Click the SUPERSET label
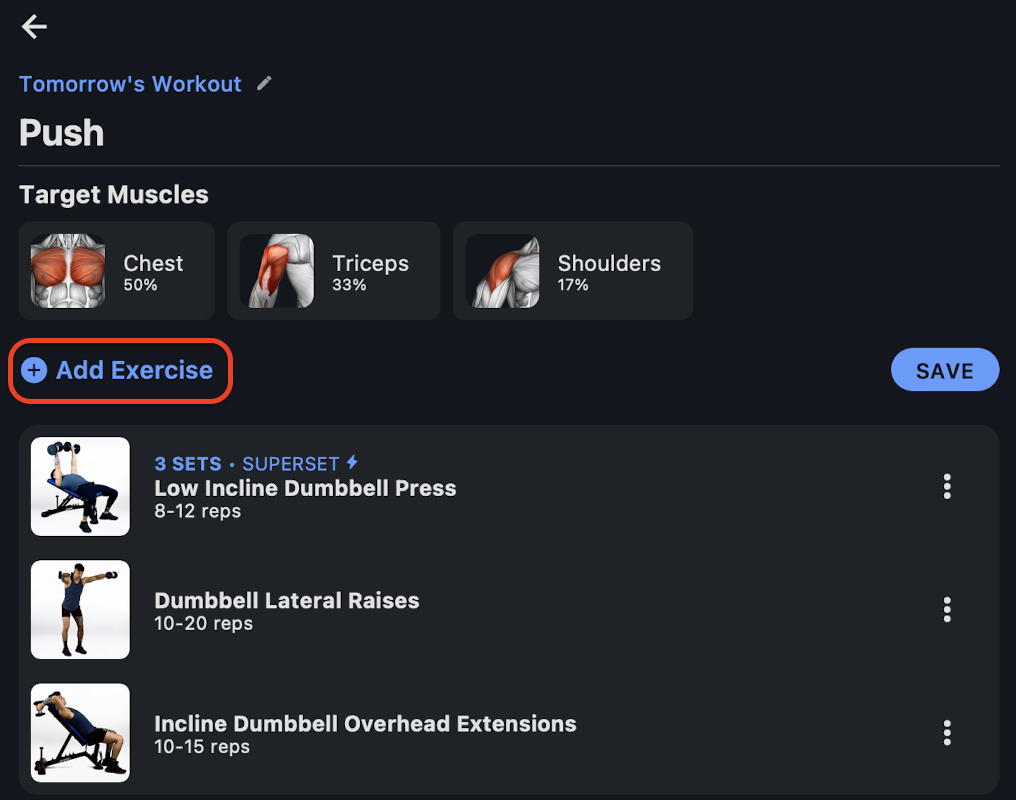Screen dimensions: 1016x800 [x=290, y=464]
